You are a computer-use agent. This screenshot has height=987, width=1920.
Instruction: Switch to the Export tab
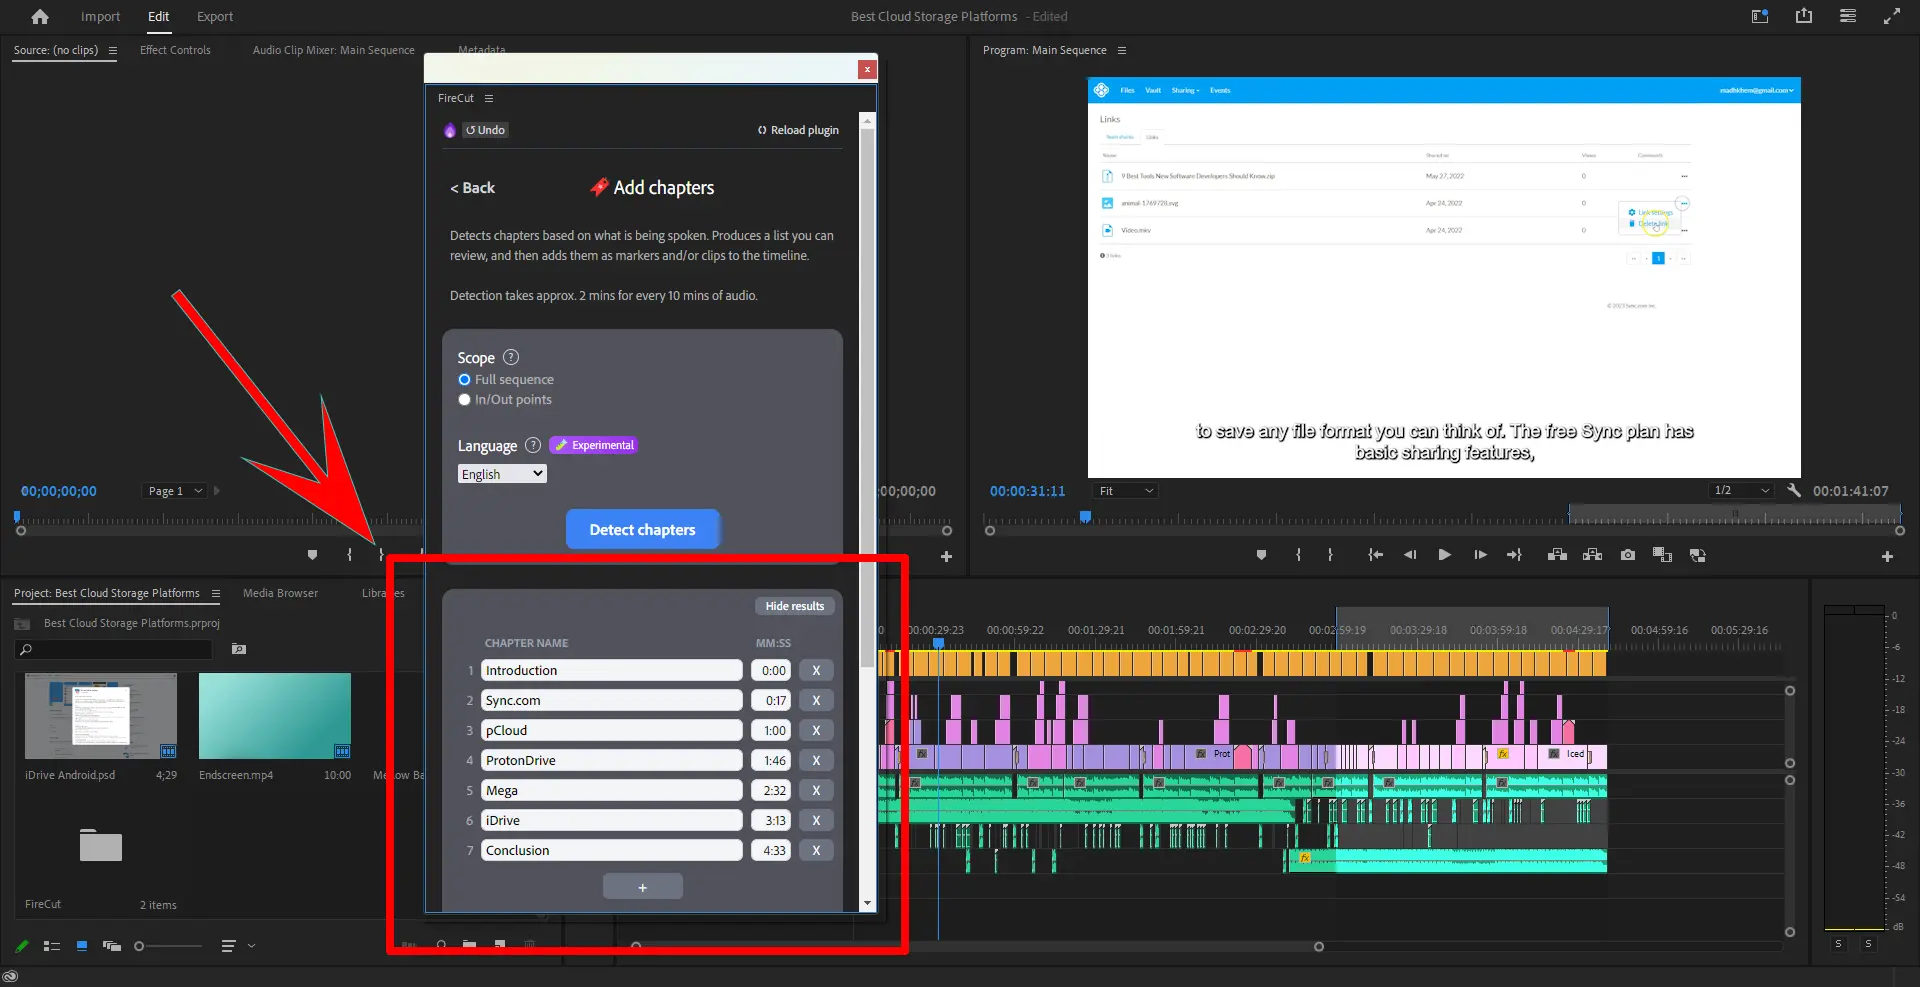point(214,17)
